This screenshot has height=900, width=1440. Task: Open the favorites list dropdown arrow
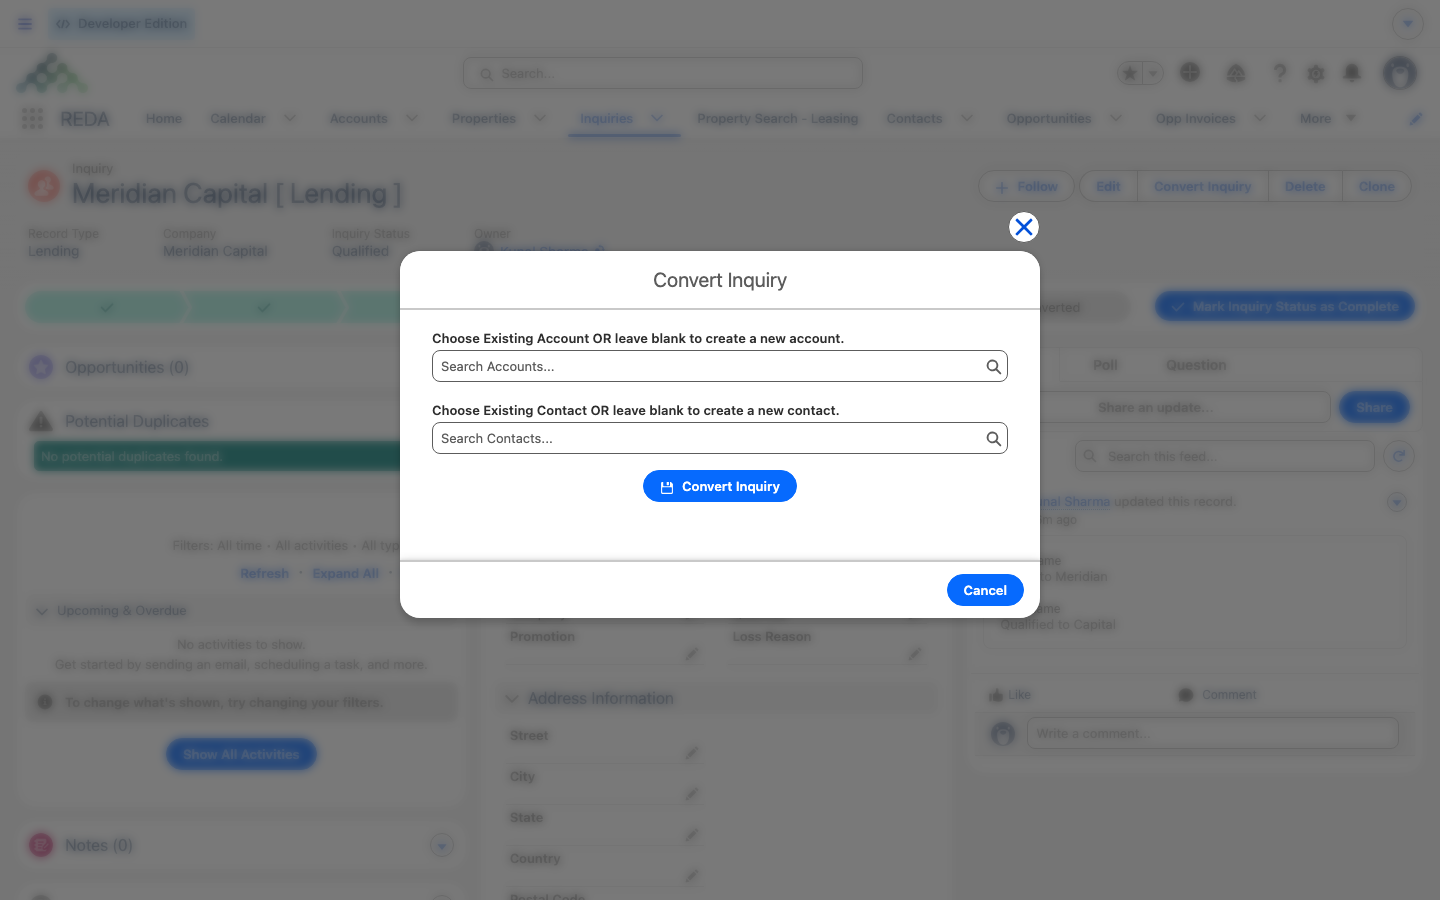tap(1153, 73)
